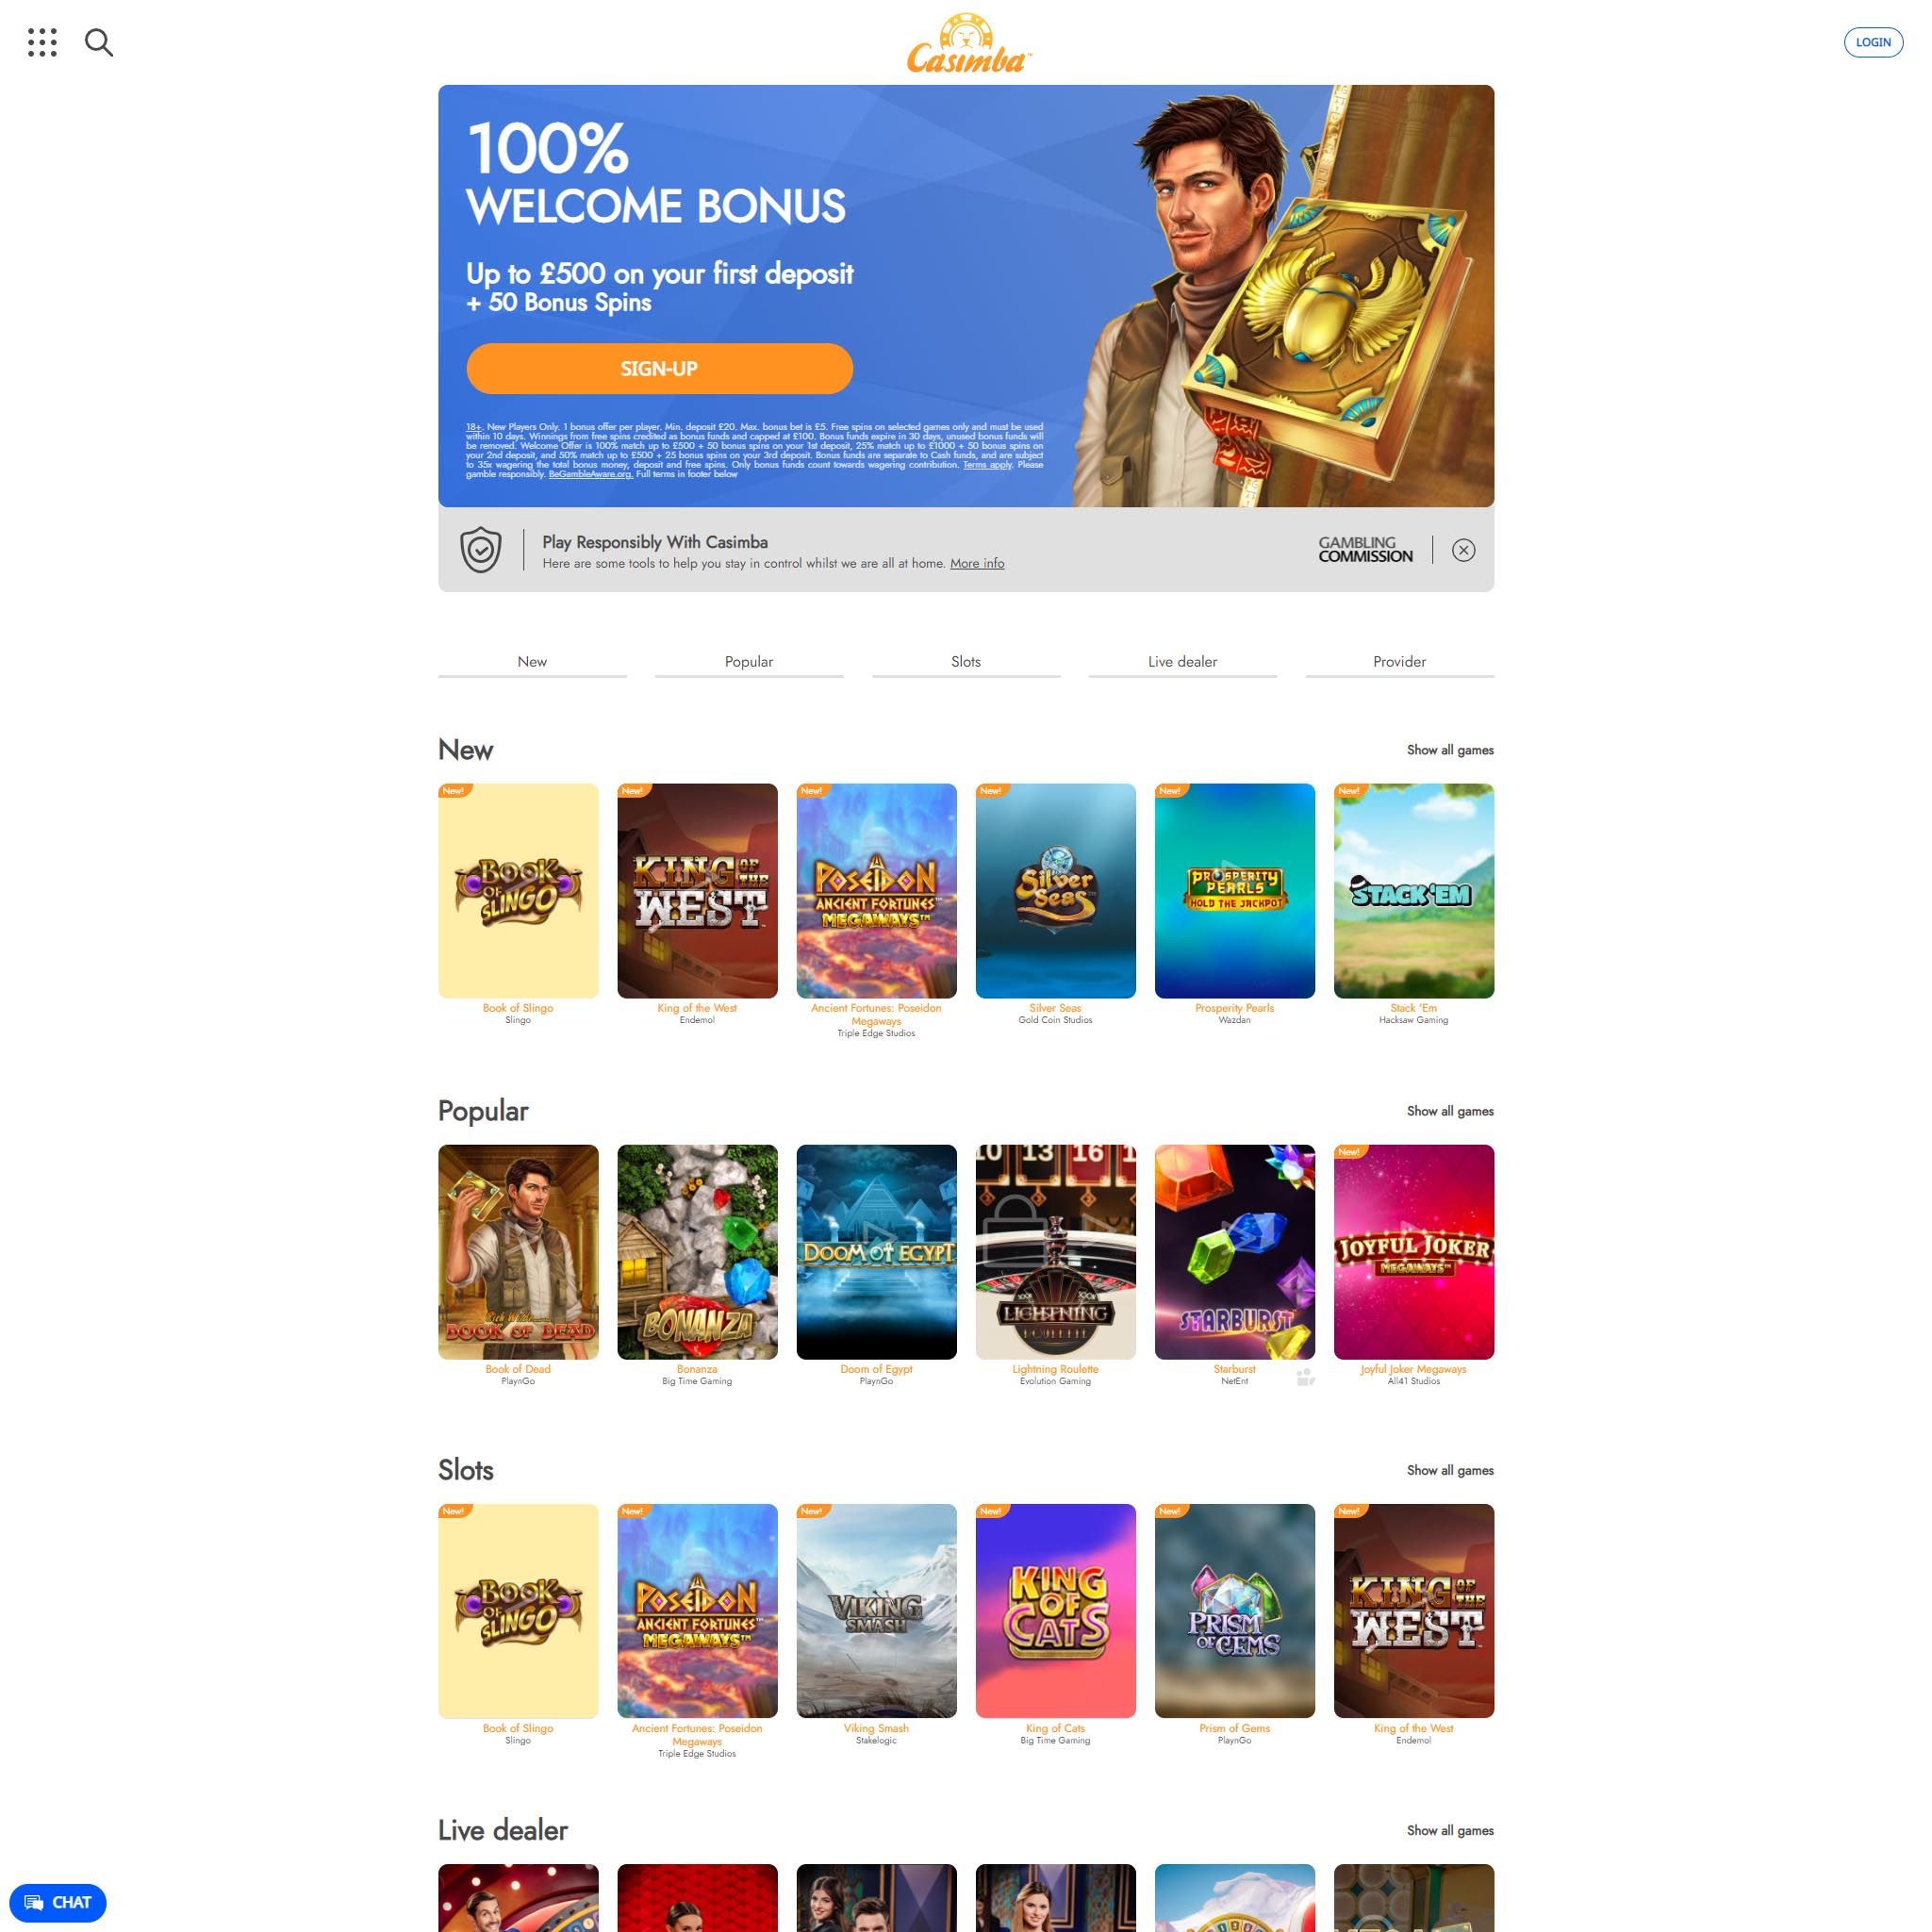1932x1932 pixels.
Task: Click the Gambling Commission logo
Action: [1365, 550]
